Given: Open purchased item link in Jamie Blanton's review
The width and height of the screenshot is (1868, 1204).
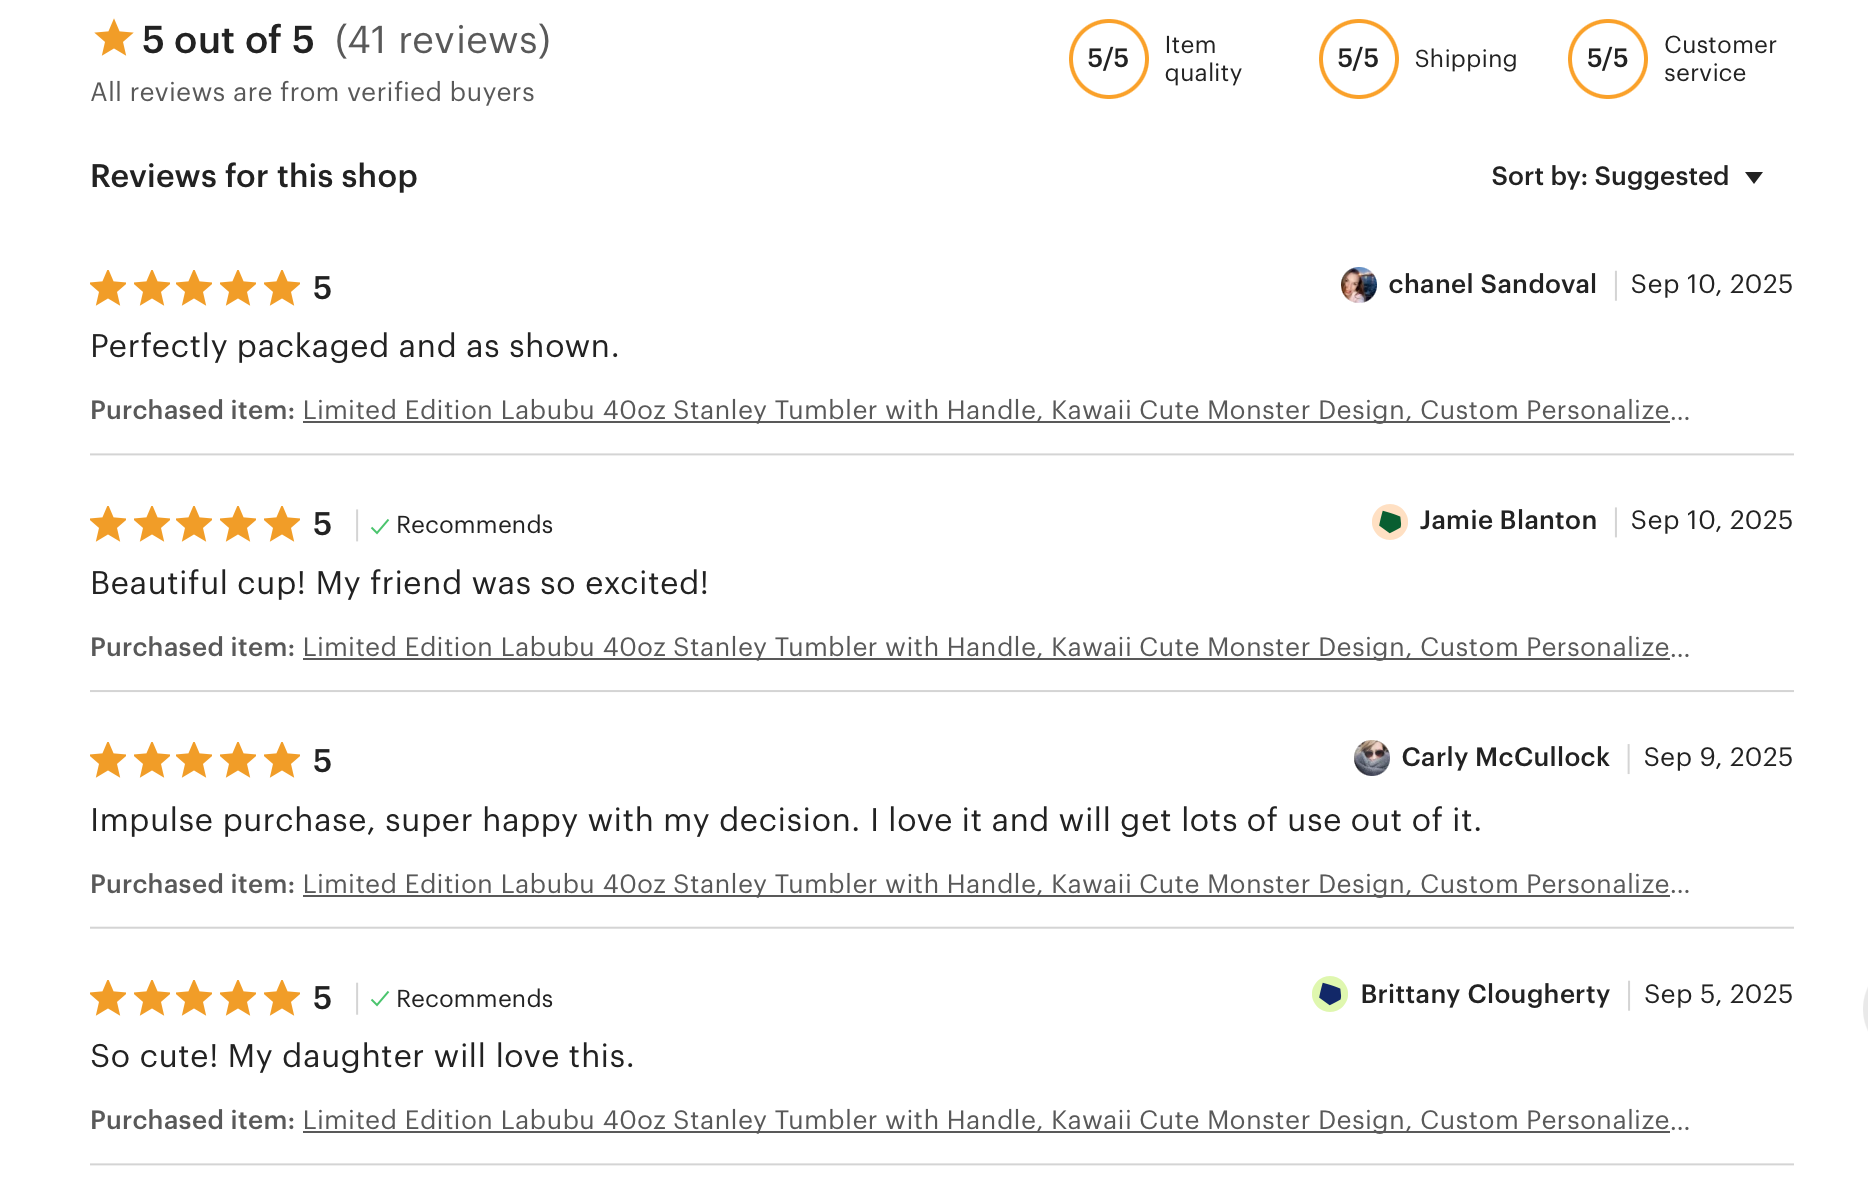Looking at the screenshot, I should tap(995, 648).
